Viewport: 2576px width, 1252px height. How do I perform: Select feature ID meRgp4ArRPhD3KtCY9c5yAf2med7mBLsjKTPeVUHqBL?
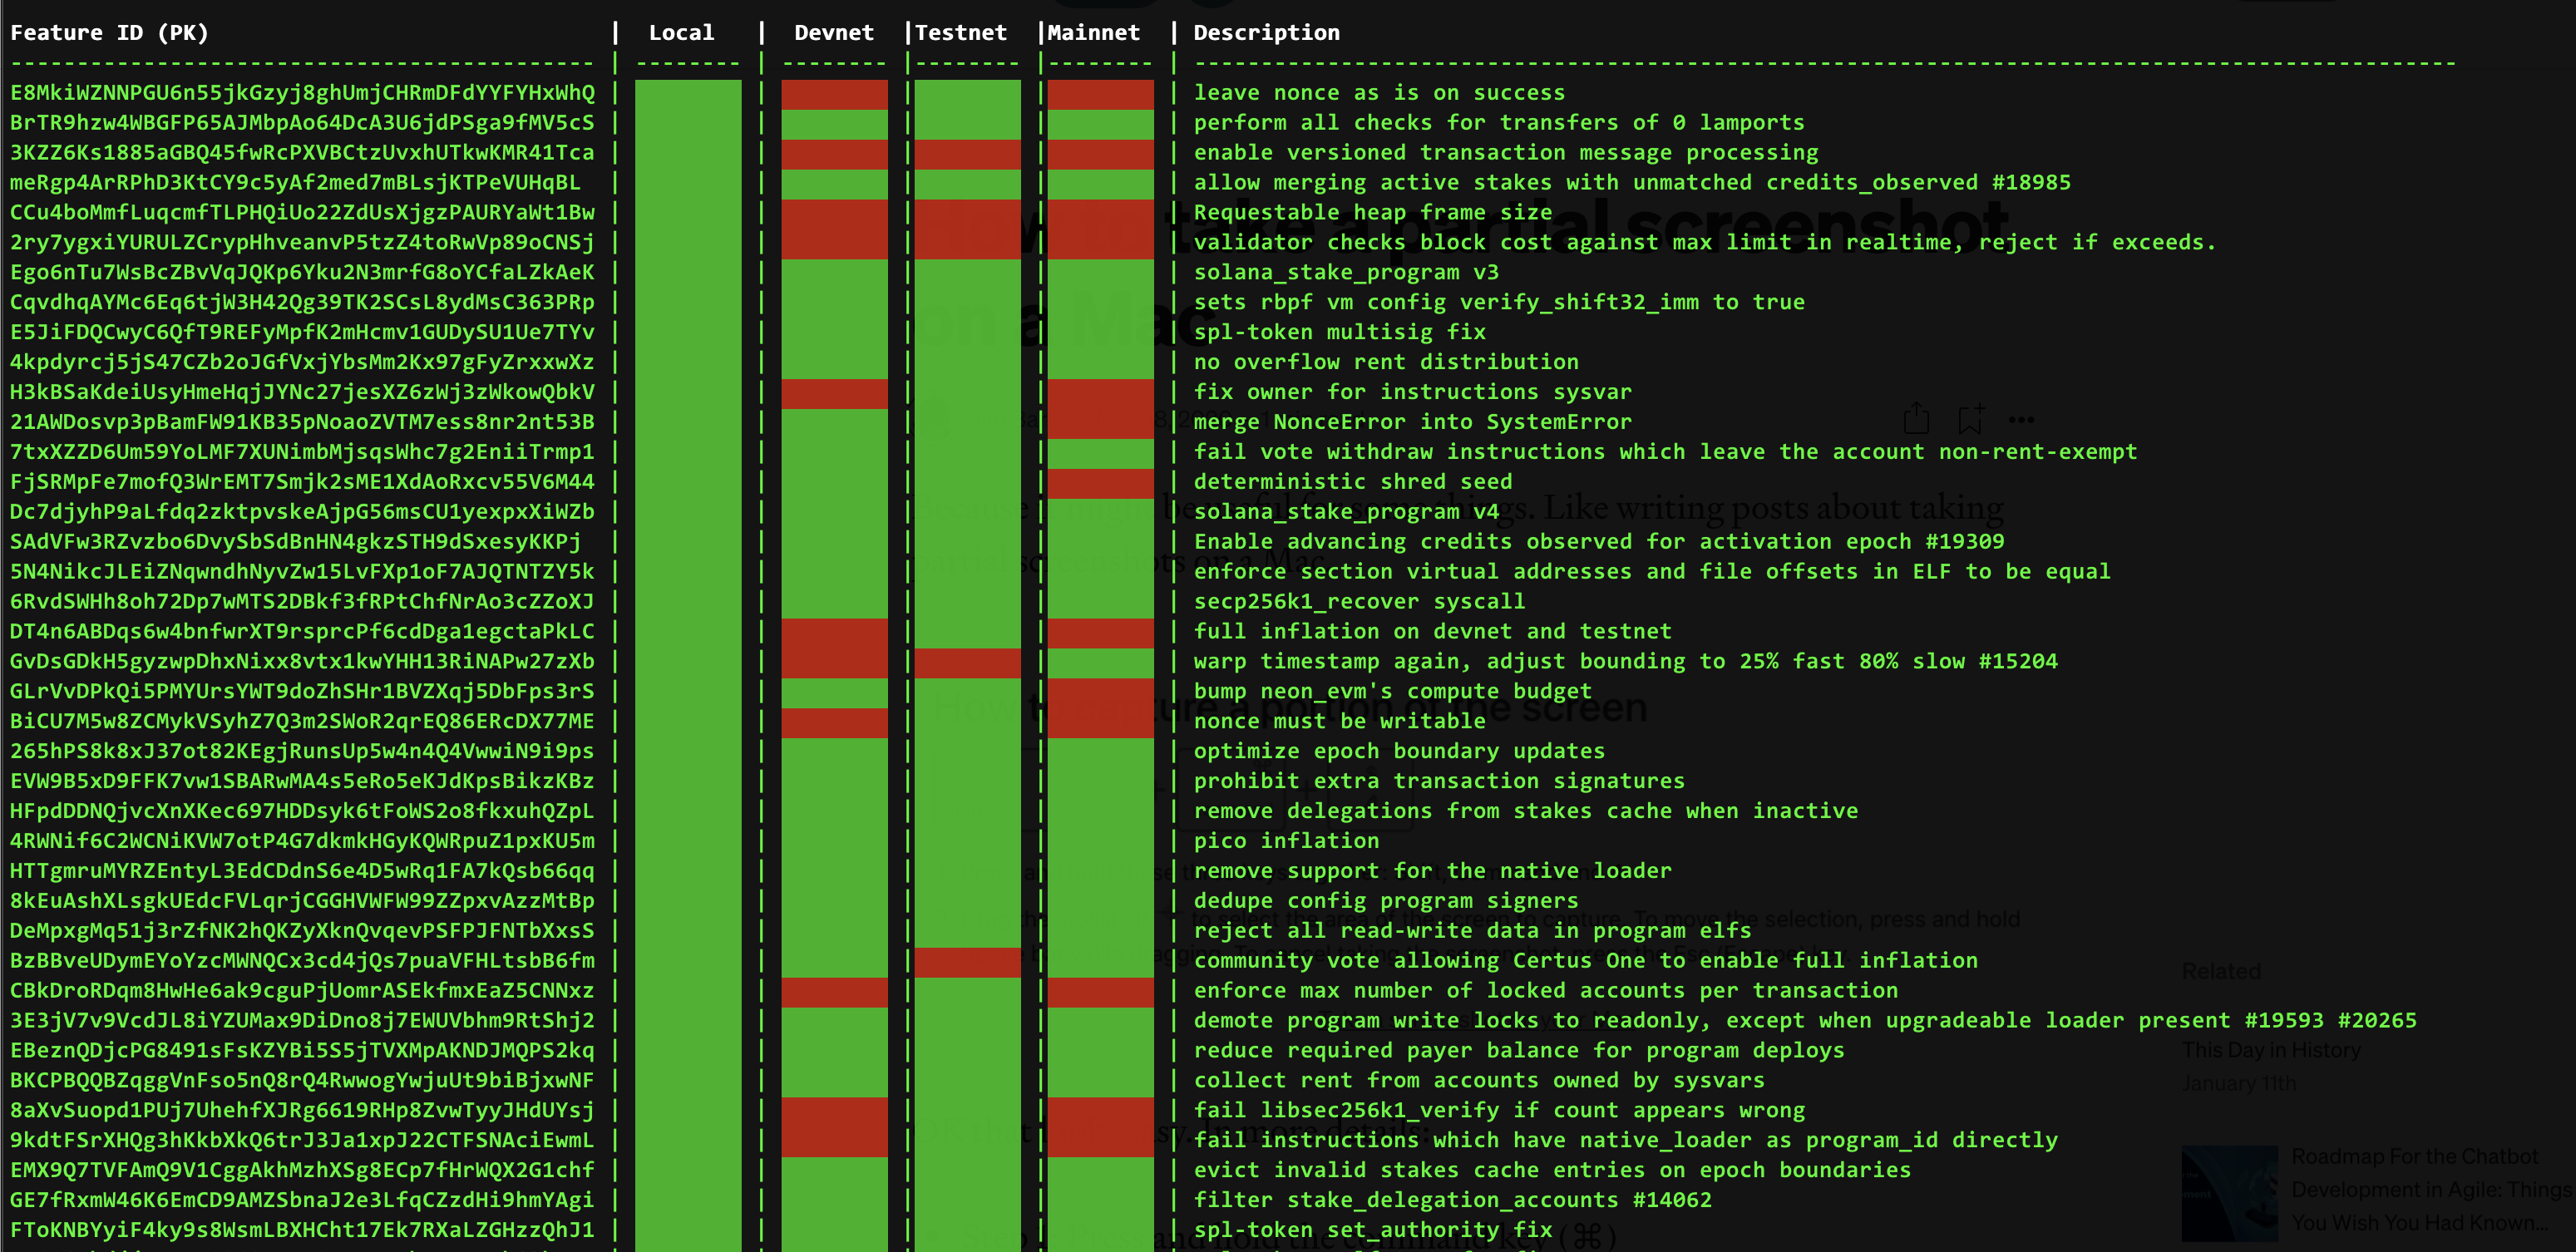(x=295, y=183)
